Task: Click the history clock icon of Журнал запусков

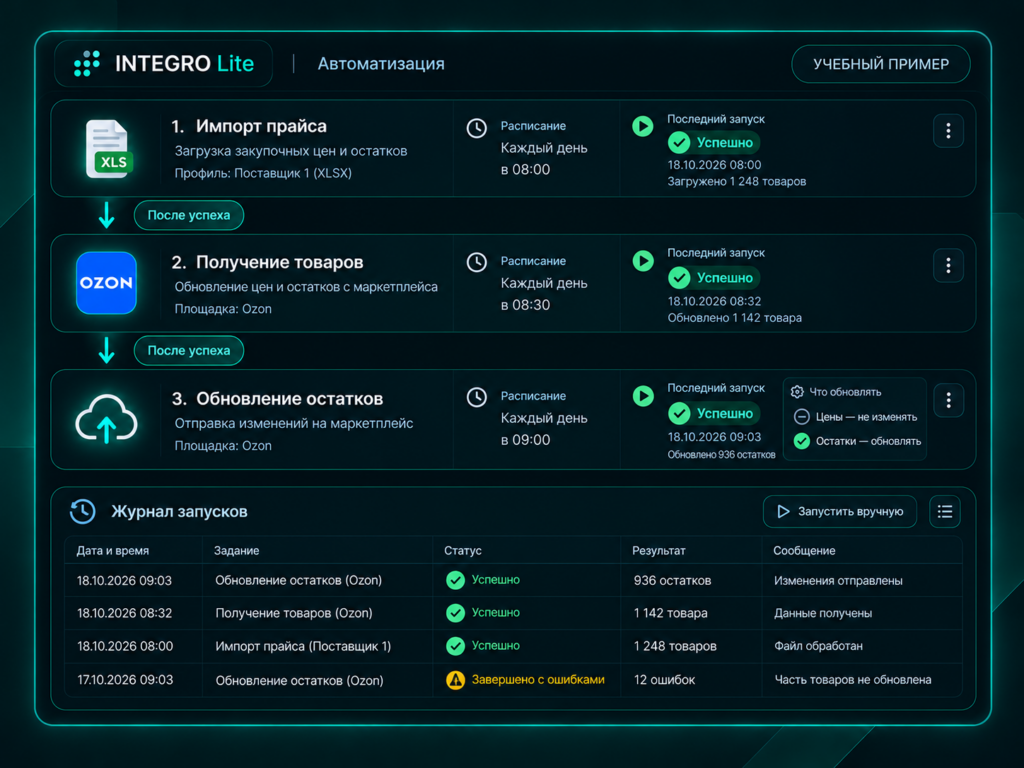Action: [83, 511]
